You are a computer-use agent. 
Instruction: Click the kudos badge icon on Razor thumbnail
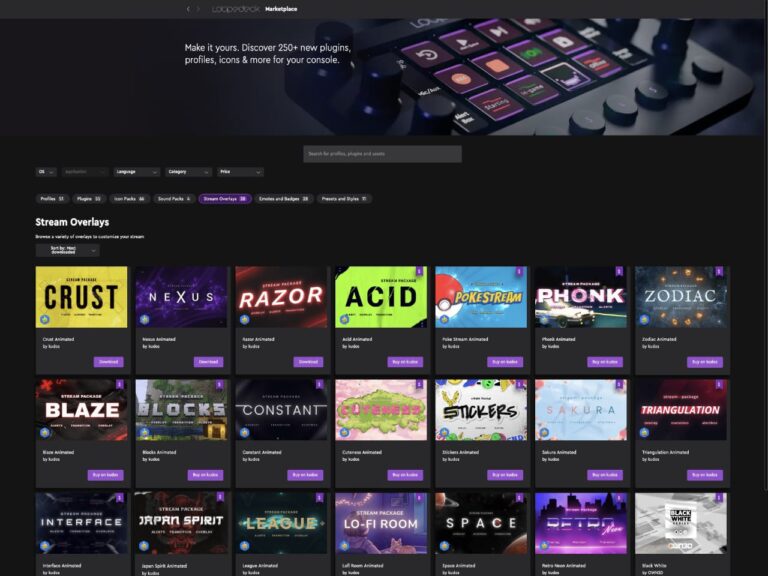click(244, 319)
